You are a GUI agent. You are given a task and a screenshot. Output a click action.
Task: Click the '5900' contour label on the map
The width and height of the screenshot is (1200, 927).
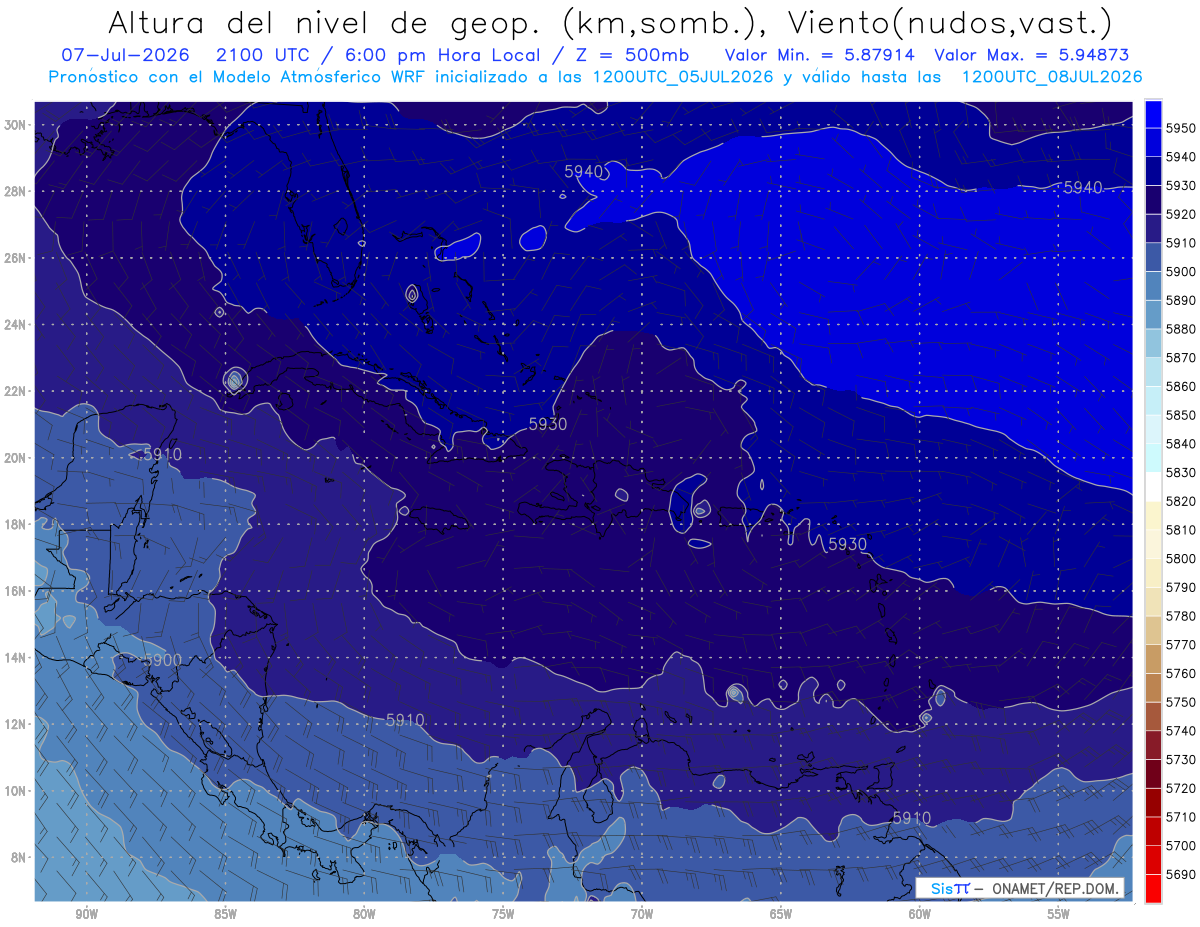[162, 661]
